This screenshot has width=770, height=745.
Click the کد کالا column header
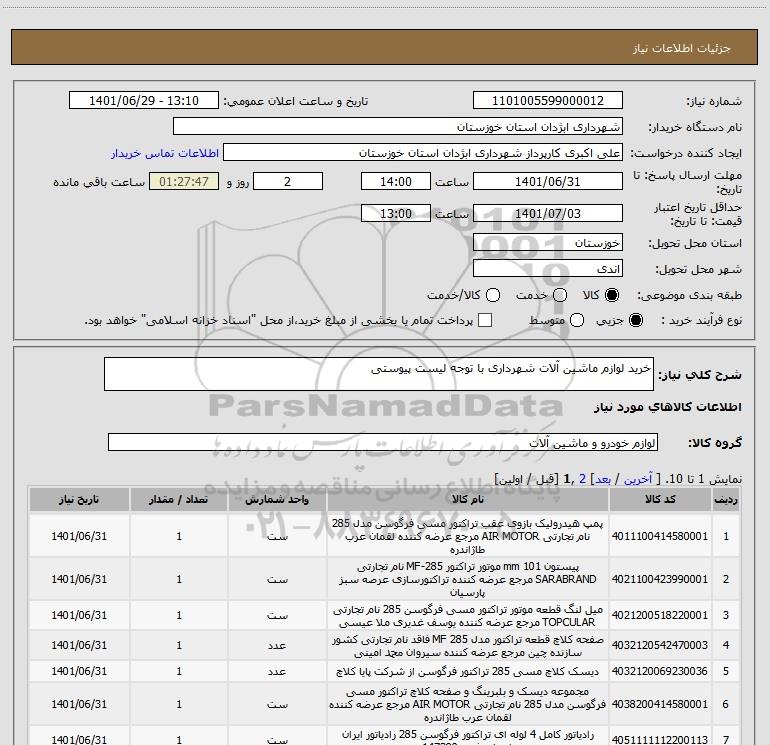pos(660,499)
